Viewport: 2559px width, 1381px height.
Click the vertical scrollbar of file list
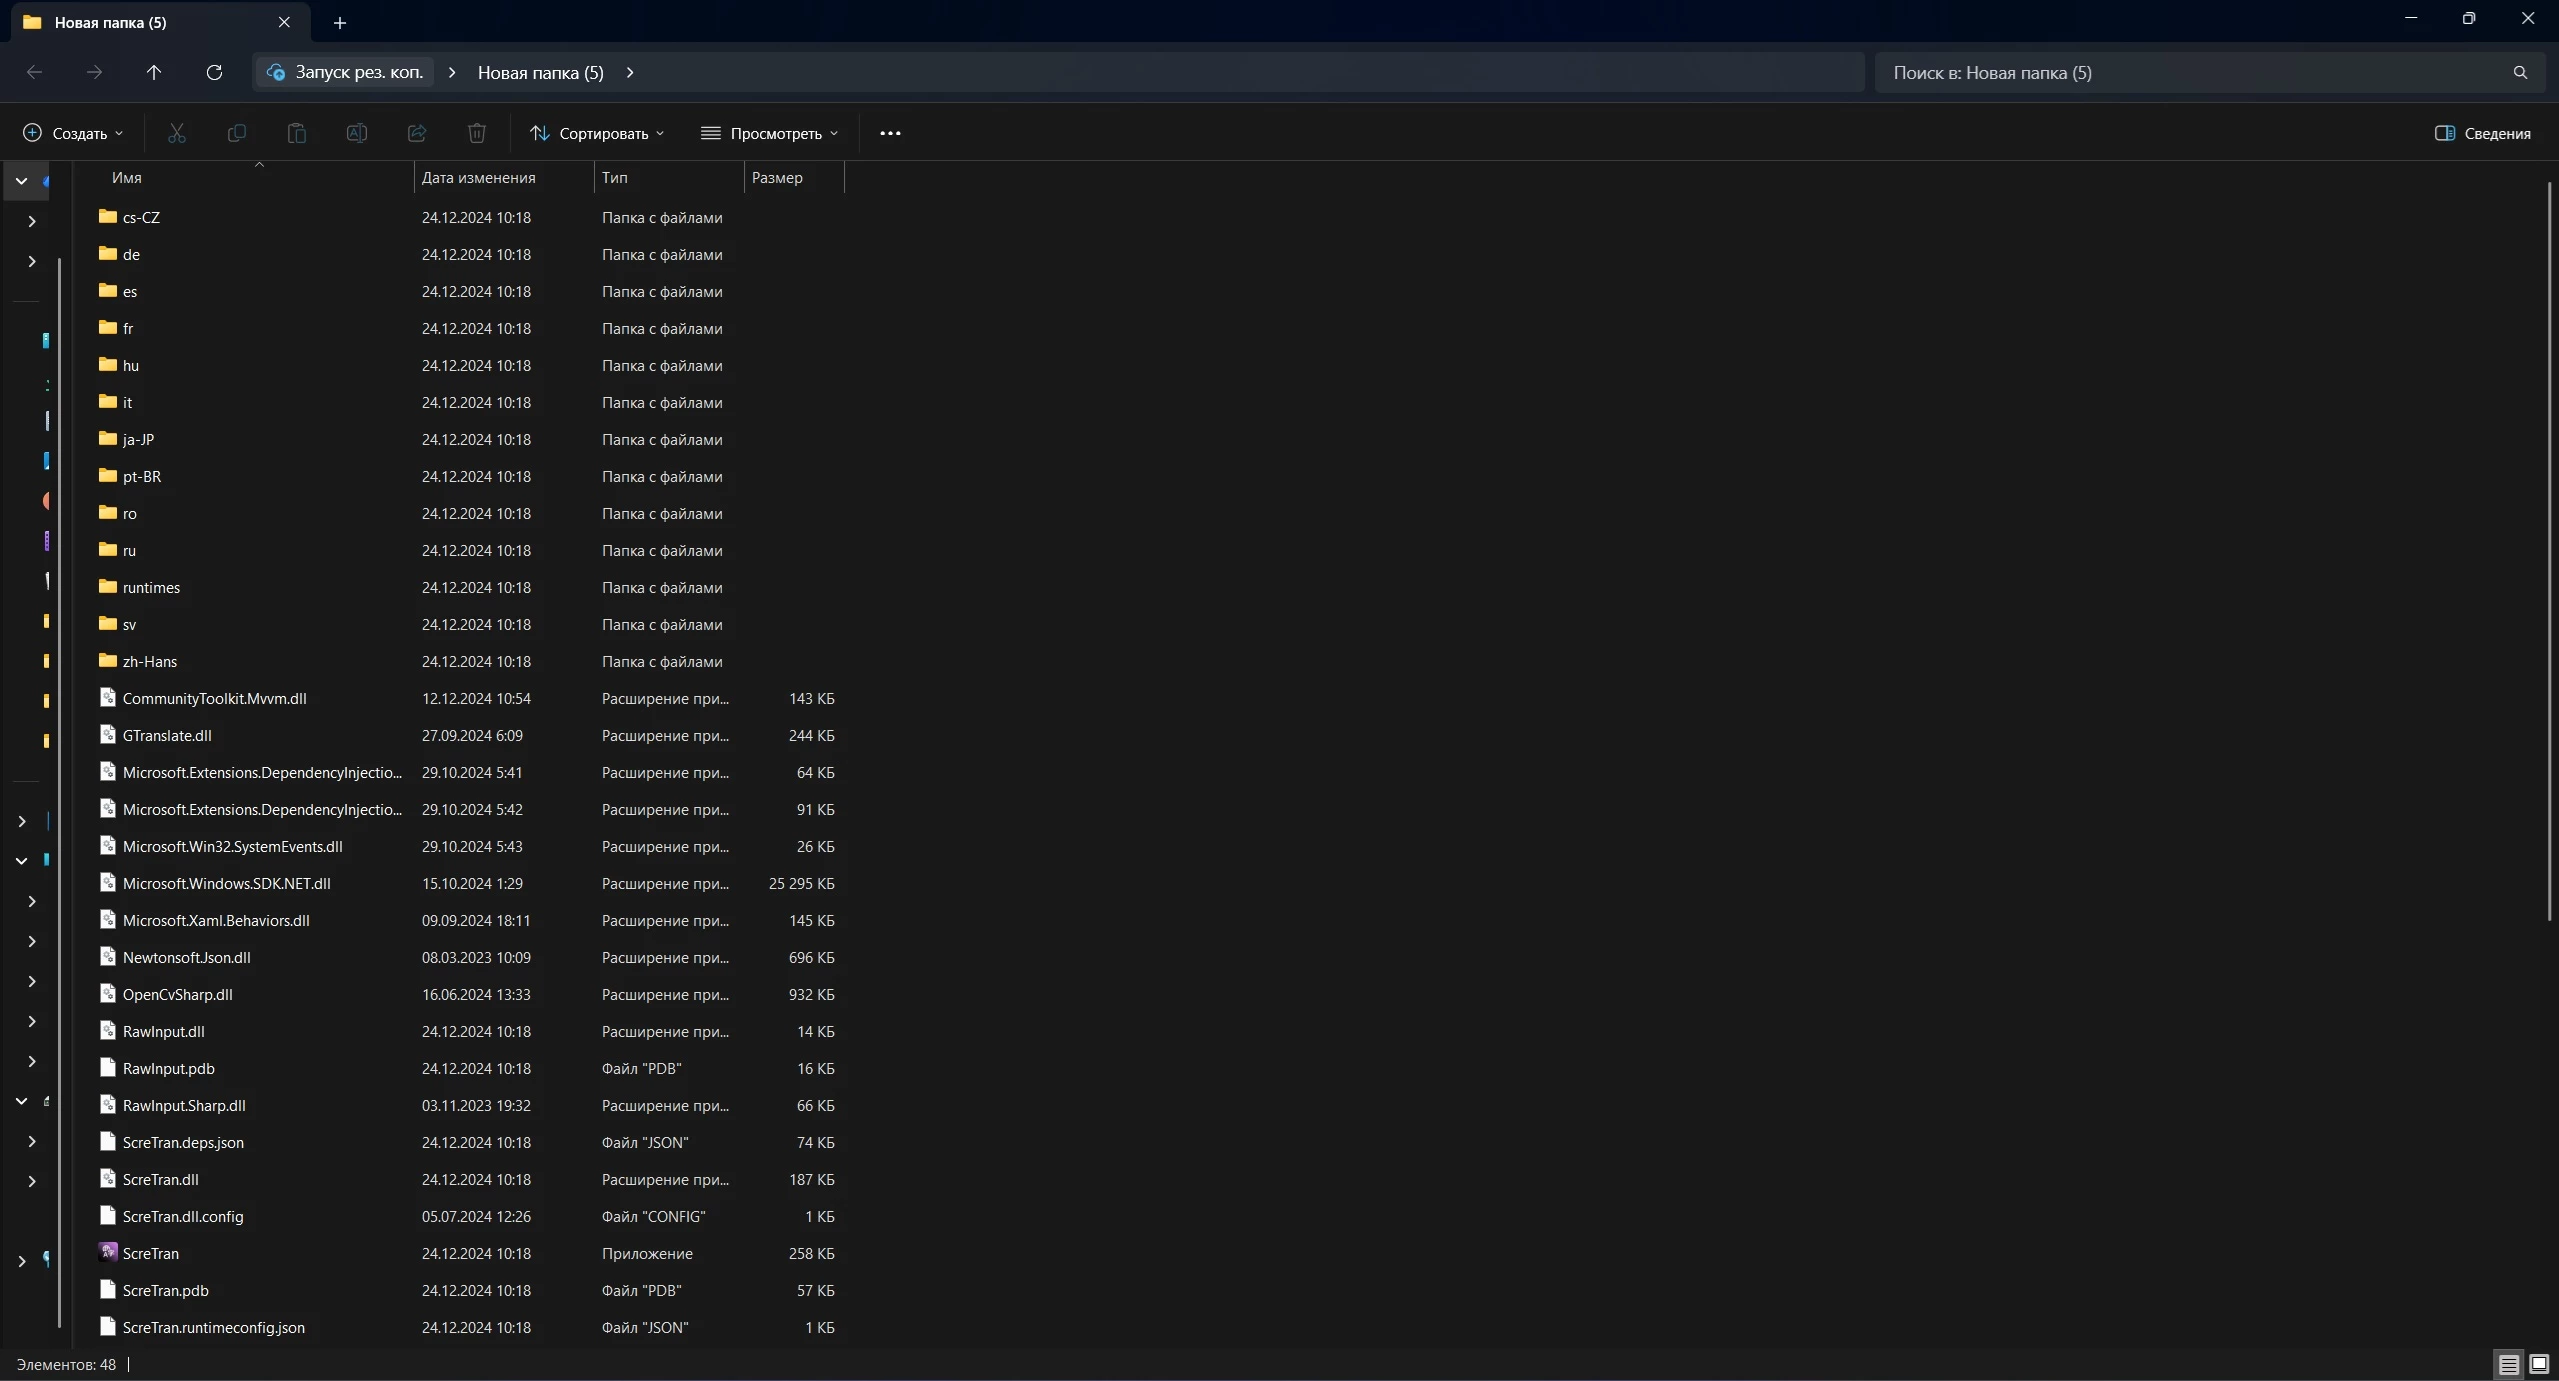[2549, 550]
